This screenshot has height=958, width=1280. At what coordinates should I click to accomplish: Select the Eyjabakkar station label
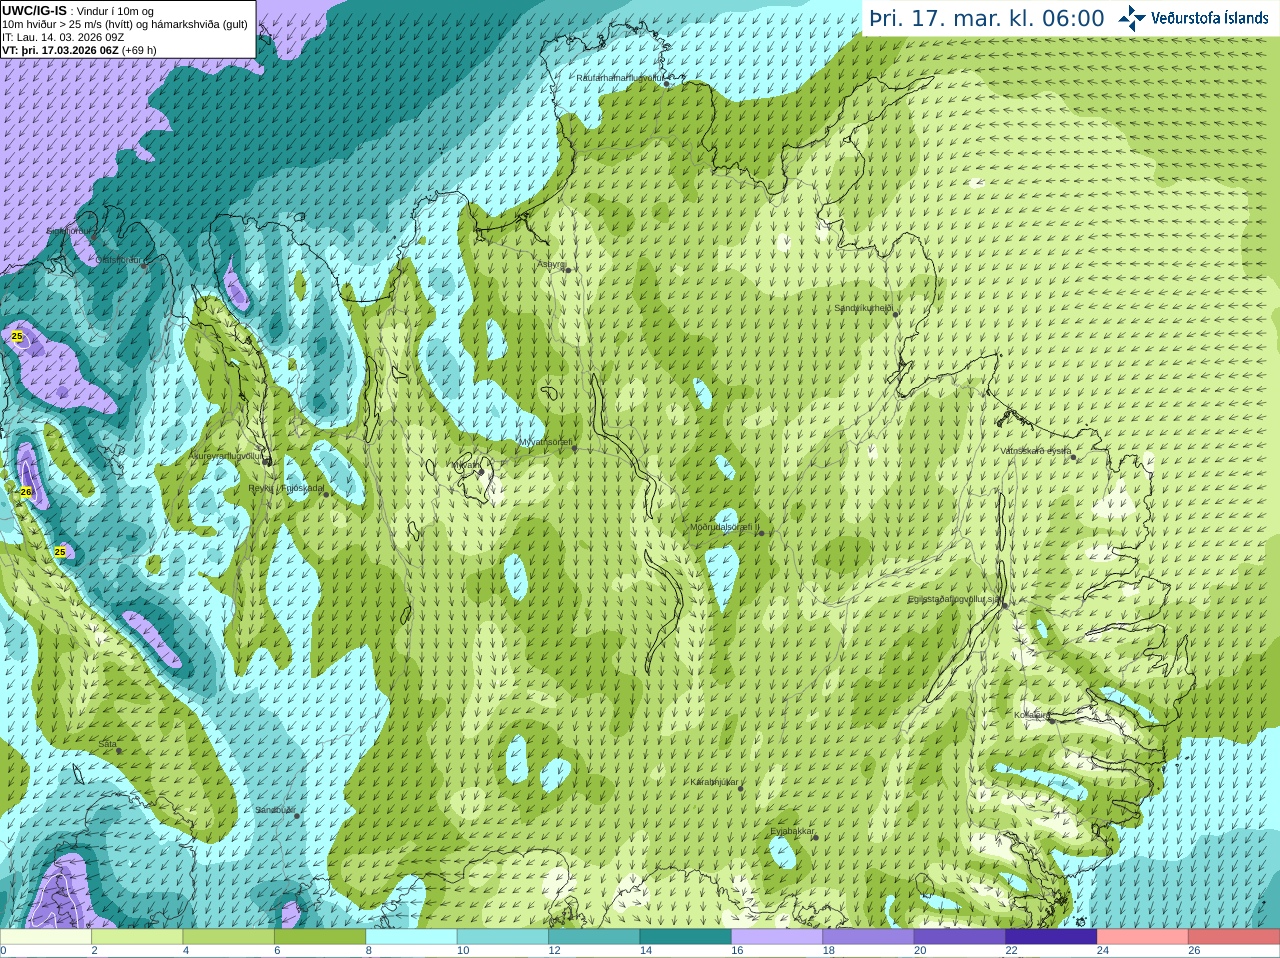point(793,831)
